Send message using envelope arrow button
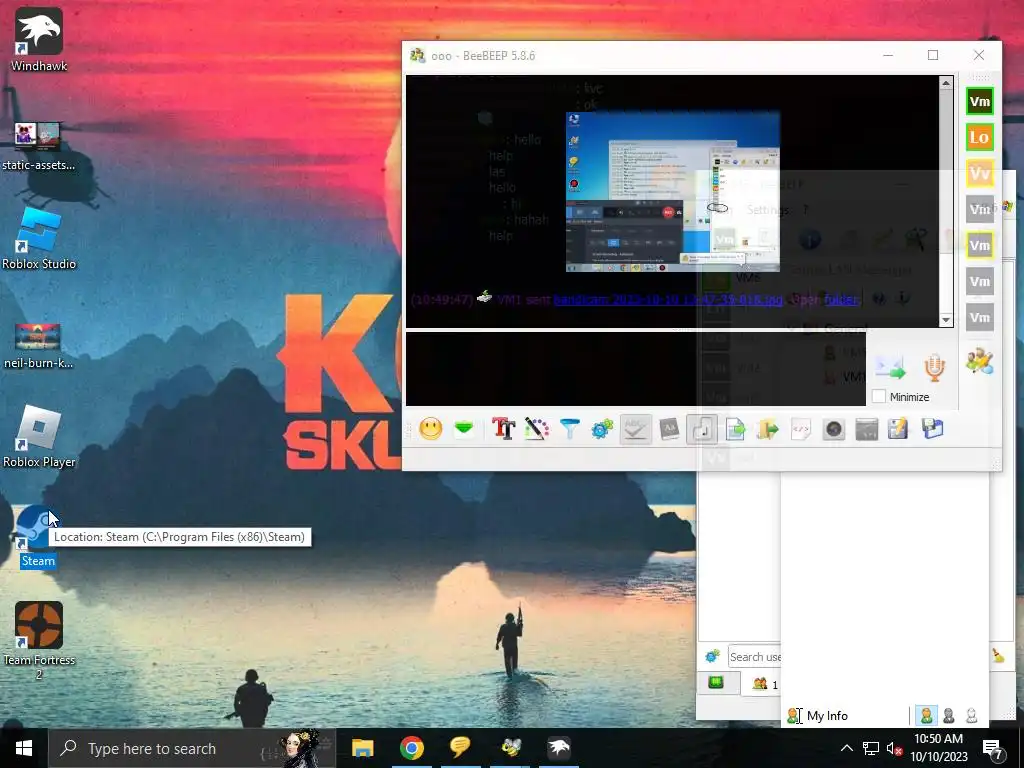 (890, 368)
